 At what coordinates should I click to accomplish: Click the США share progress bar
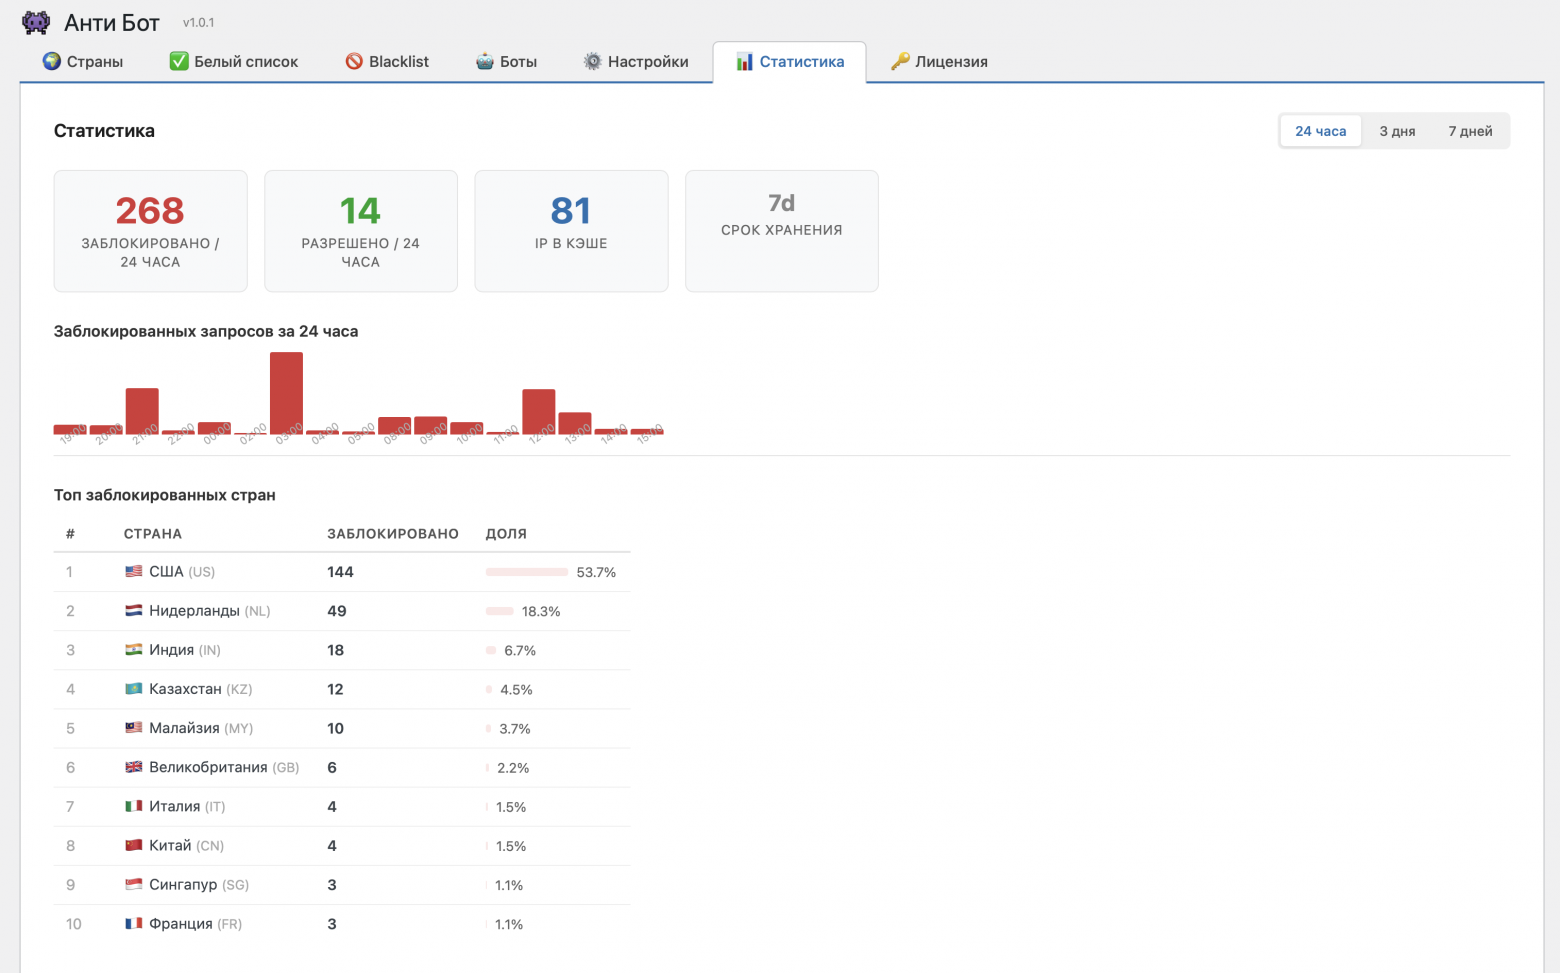point(527,572)
